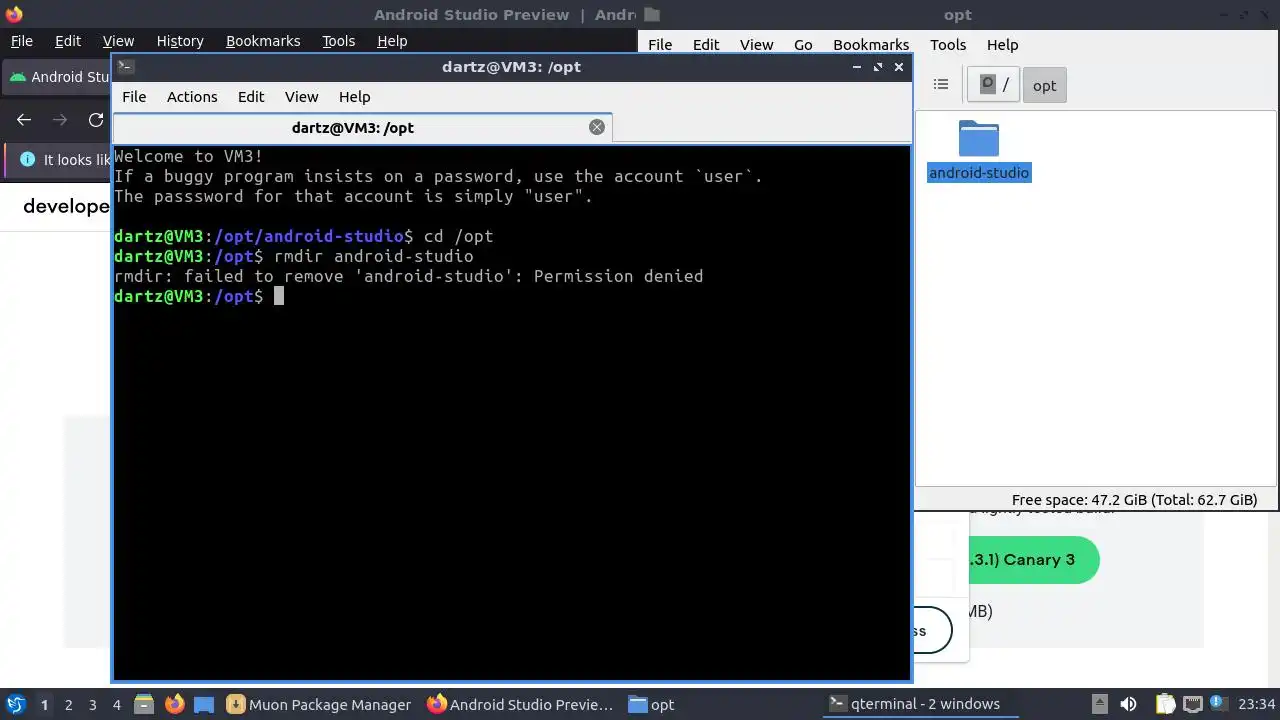The height and width of the screenshot is (720, 1280).
Task: Open Firefox Edit menu
Action: (68, 41)
